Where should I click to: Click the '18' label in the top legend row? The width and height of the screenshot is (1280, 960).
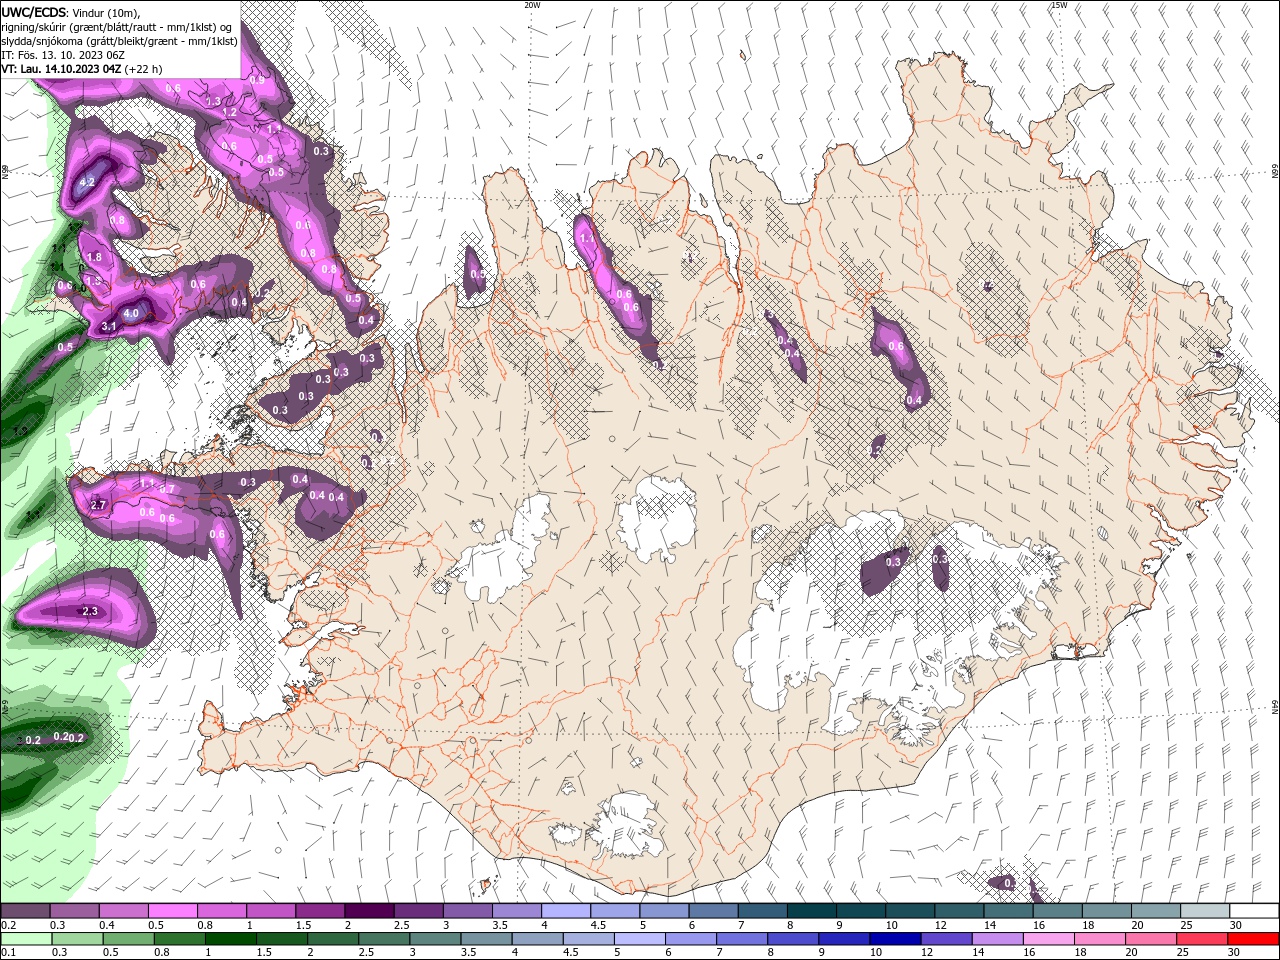click(1089, 925)
